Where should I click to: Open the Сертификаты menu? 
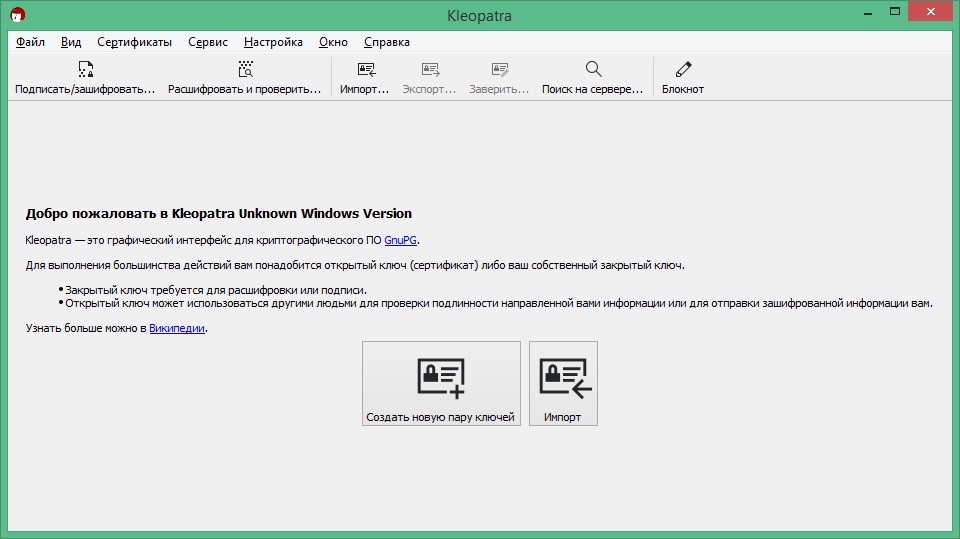coord(134,42)
